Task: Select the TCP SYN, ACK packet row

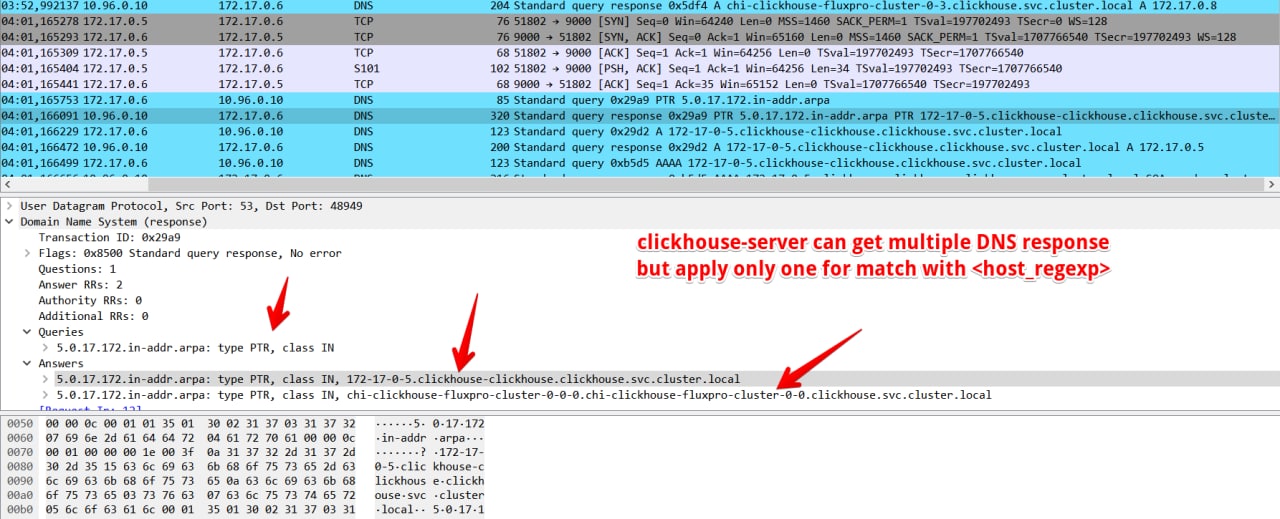Action: [x=640, y=37]
